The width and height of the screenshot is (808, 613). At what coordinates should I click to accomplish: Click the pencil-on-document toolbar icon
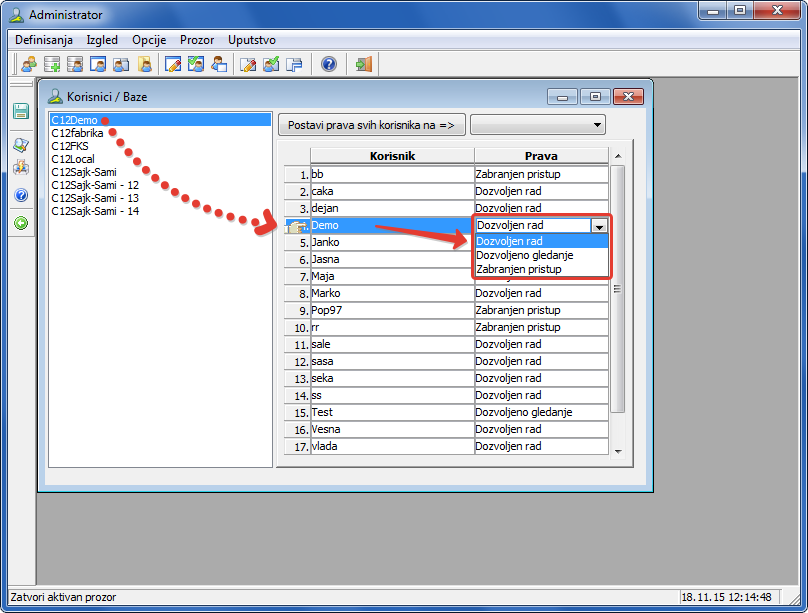pos(248,64)
